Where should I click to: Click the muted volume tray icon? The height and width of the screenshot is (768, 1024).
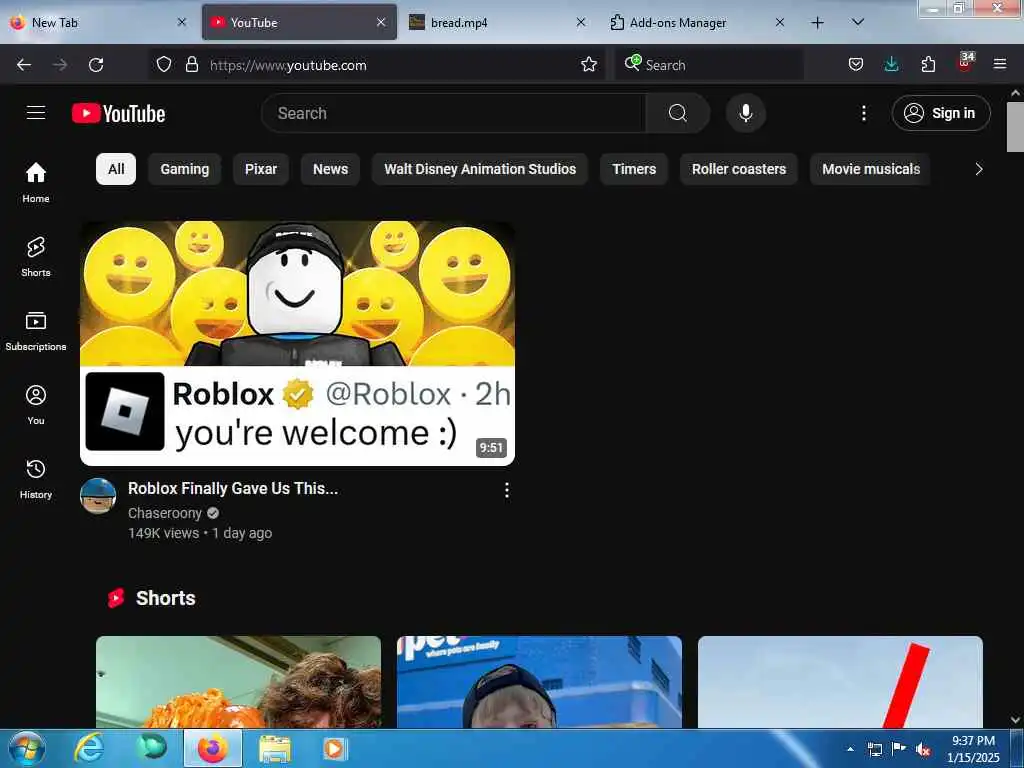click(x=923, y=750)
